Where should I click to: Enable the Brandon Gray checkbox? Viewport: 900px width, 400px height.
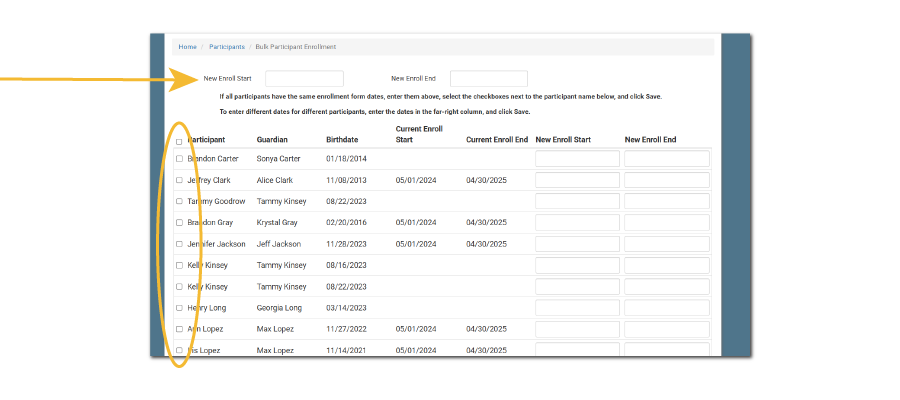[179, 222]
